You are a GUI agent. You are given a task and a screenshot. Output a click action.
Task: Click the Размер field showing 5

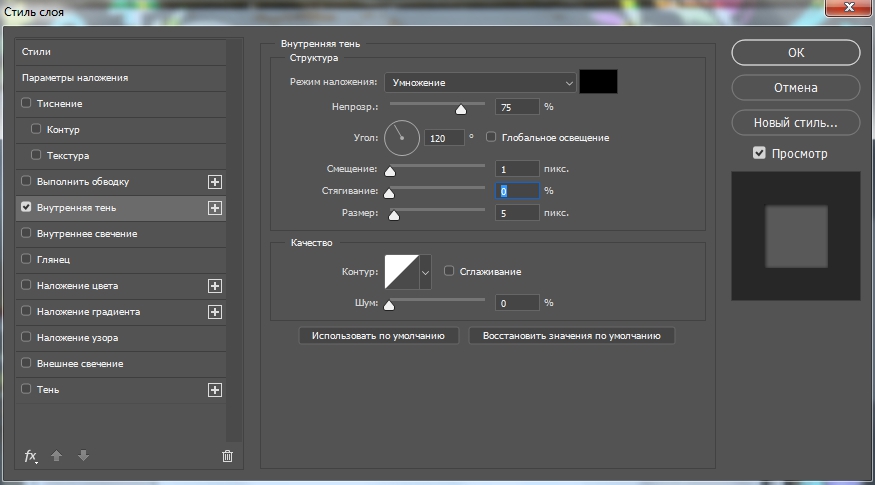517,213
